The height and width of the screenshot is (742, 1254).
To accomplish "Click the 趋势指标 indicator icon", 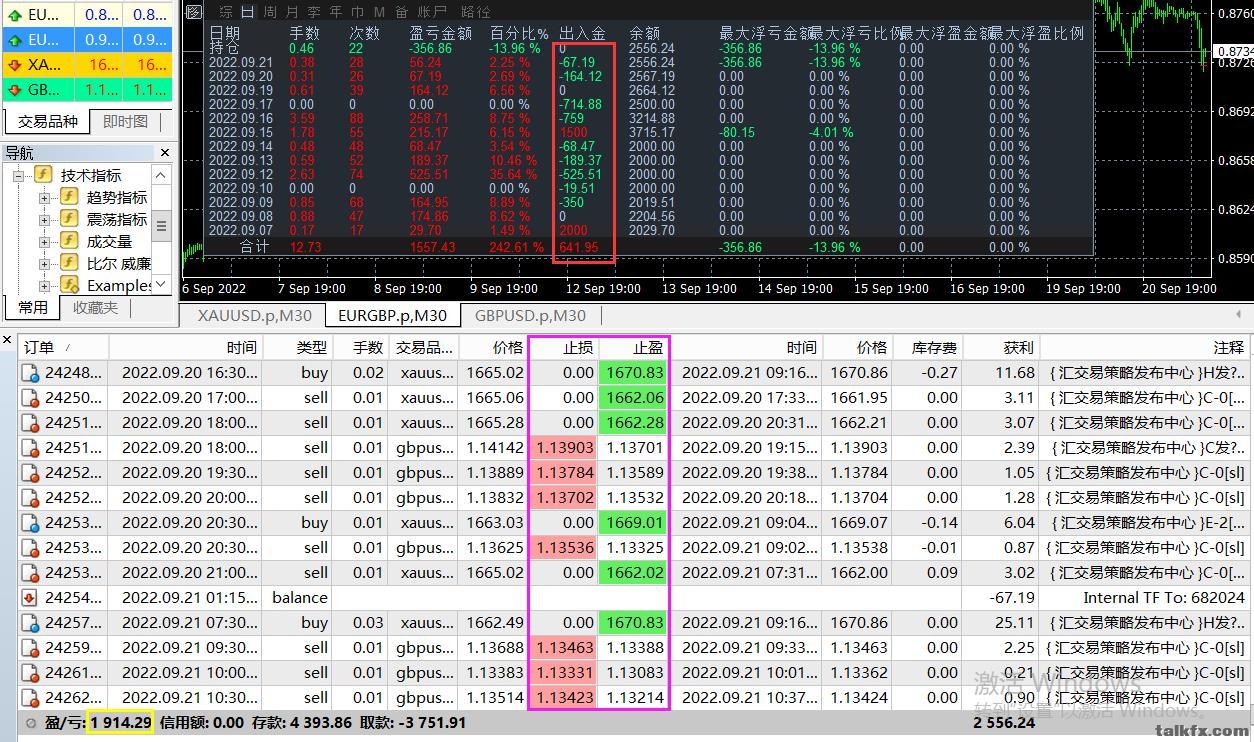I will coord(69,197).
